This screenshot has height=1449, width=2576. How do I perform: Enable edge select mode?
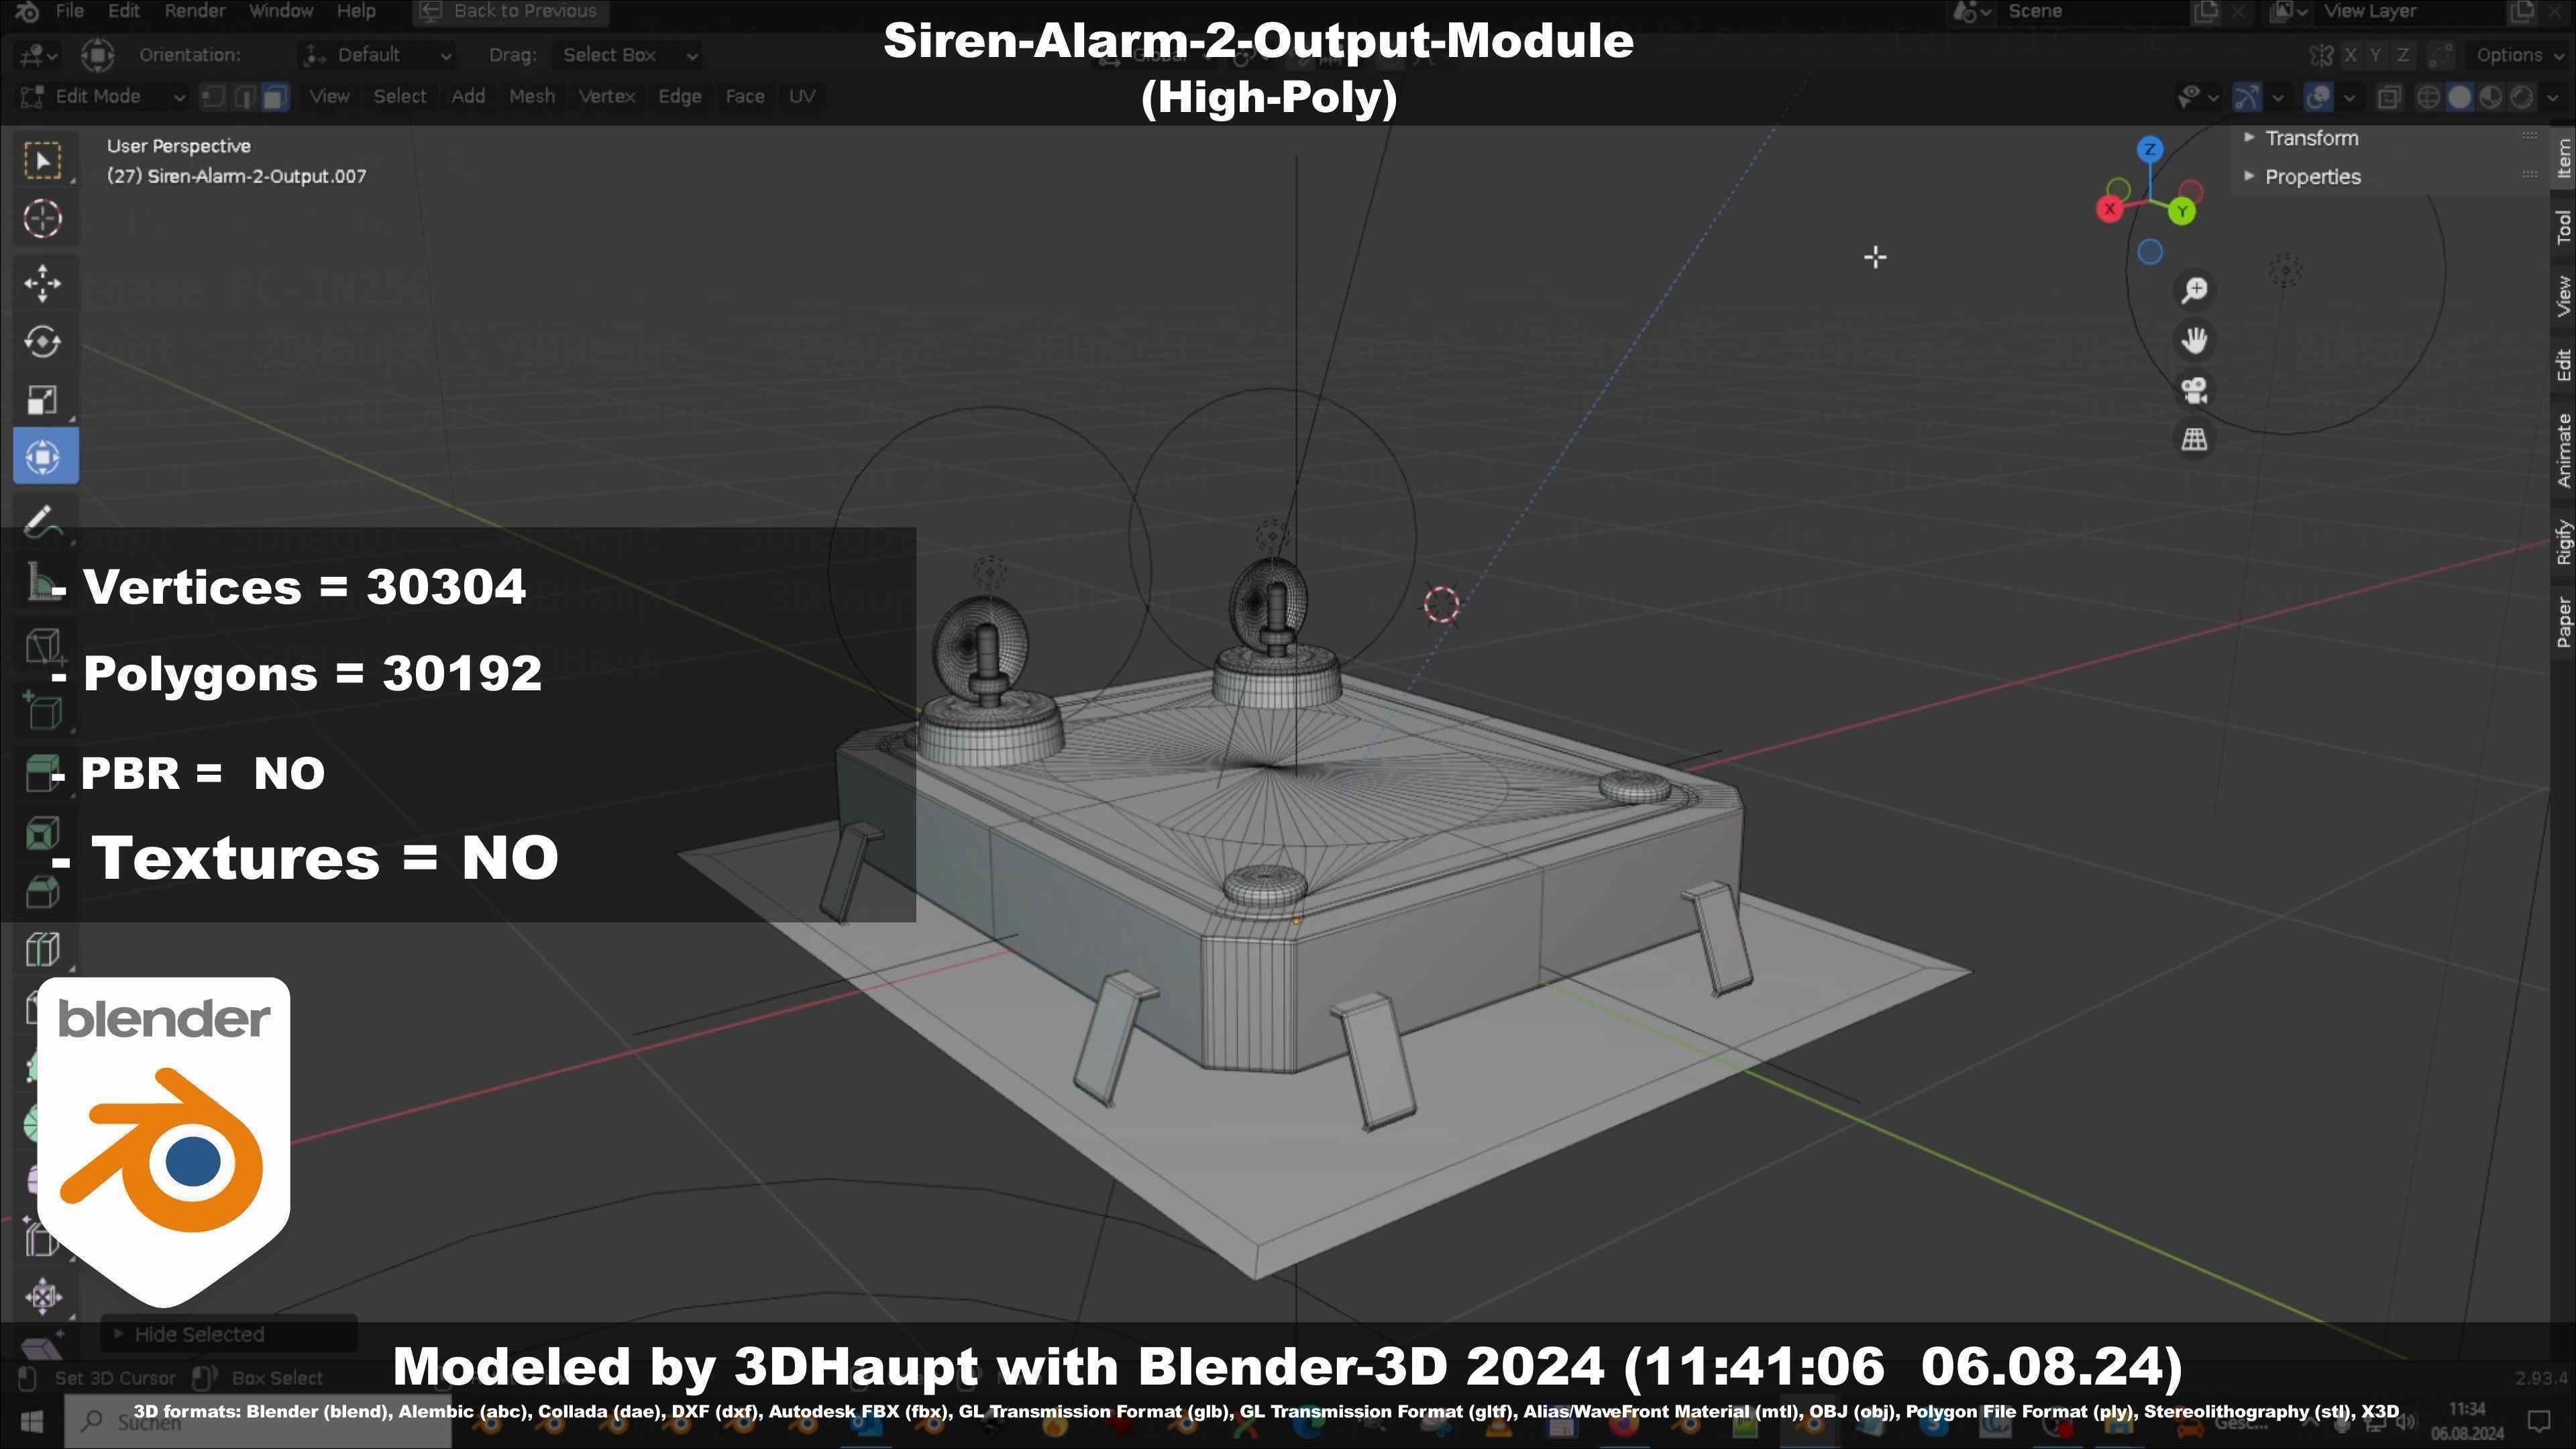(x=244, y=97)
